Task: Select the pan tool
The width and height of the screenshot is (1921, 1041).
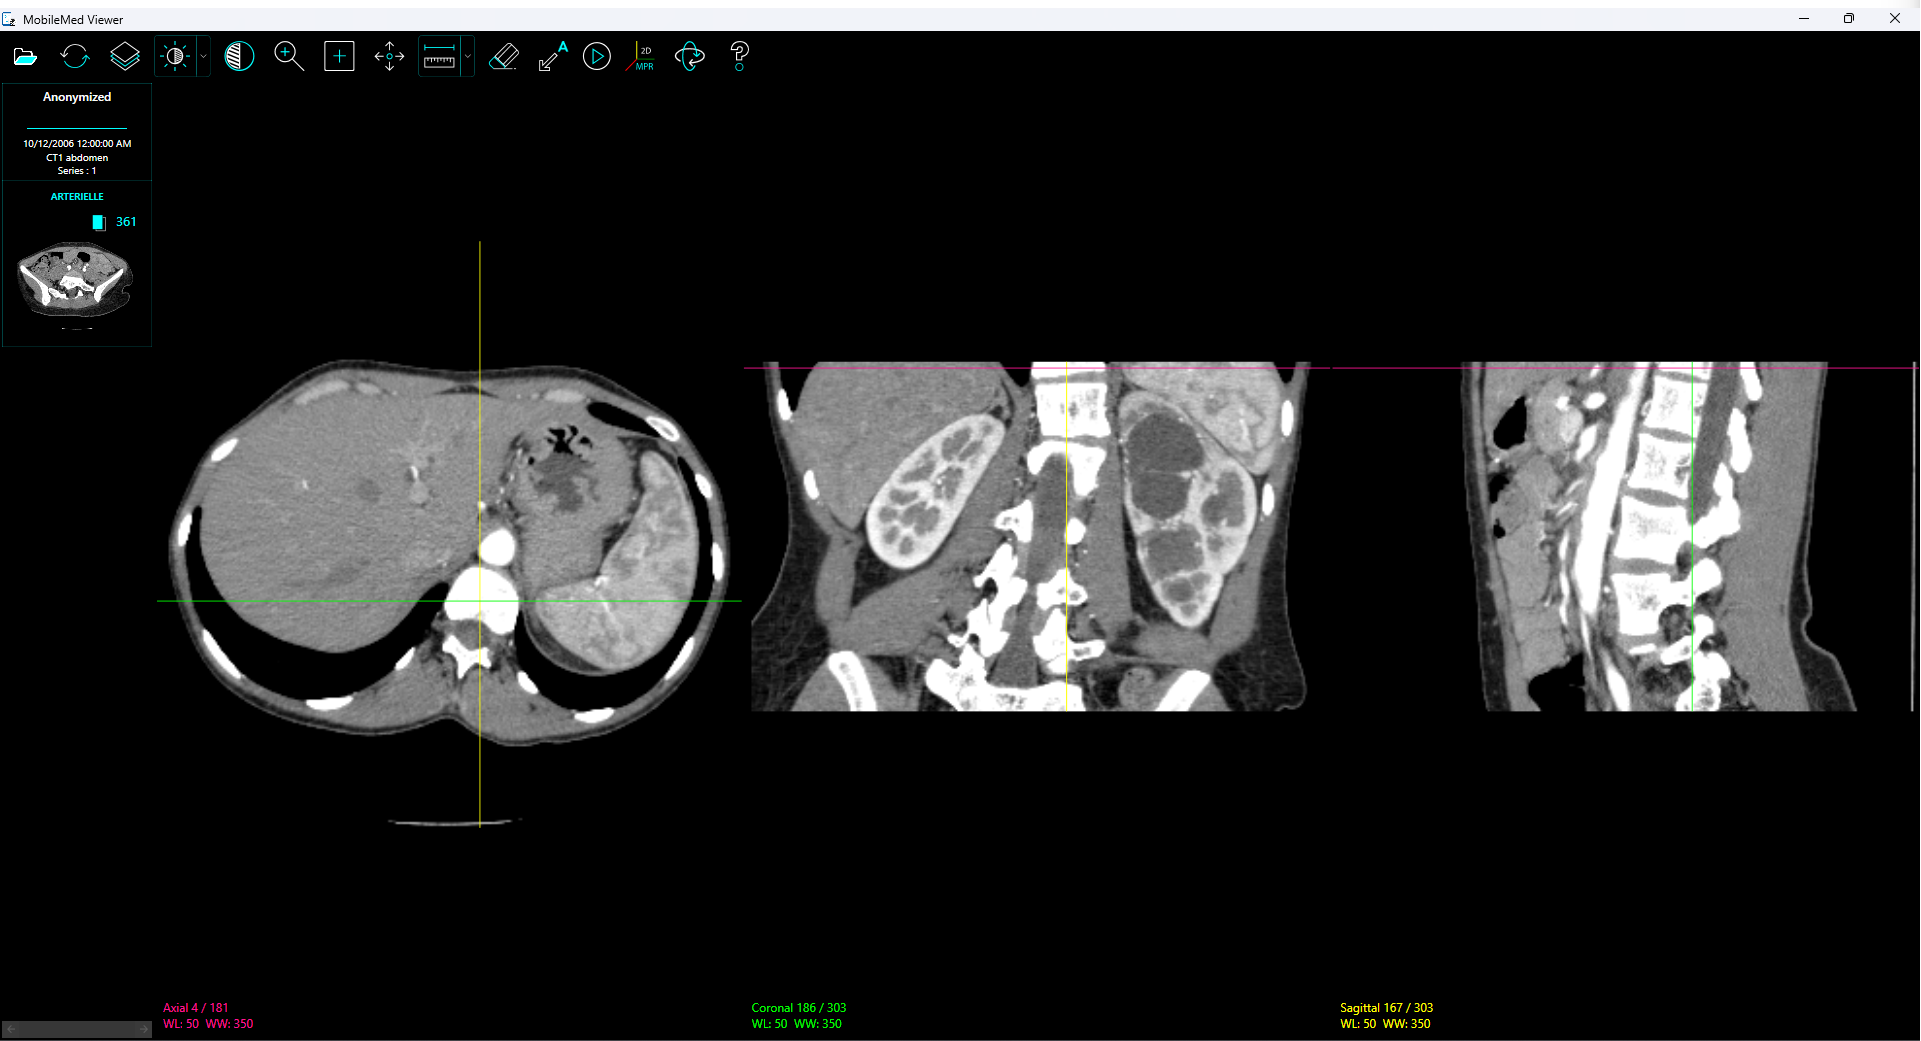Action: point(389,56)
